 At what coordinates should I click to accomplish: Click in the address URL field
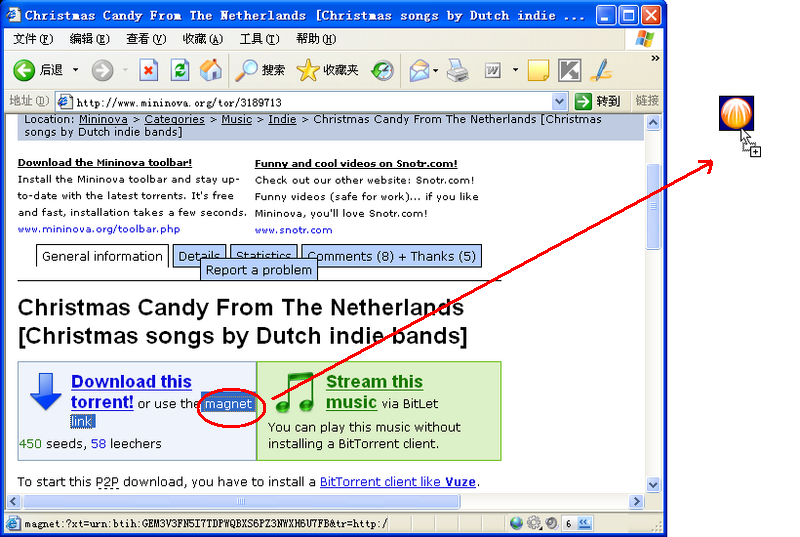coord(311,102)
